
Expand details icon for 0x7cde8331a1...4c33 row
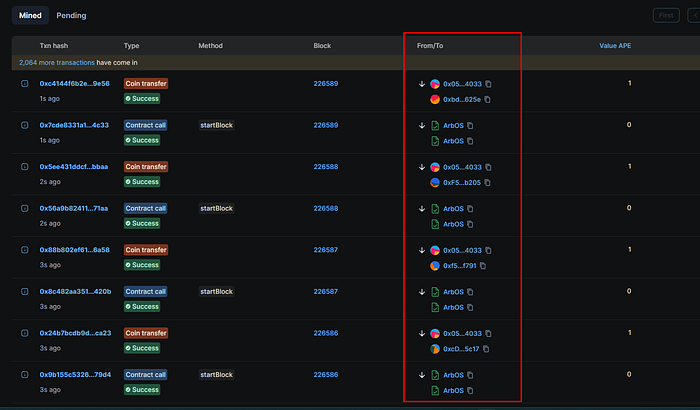pyautogui.click(x=25, y=125)
